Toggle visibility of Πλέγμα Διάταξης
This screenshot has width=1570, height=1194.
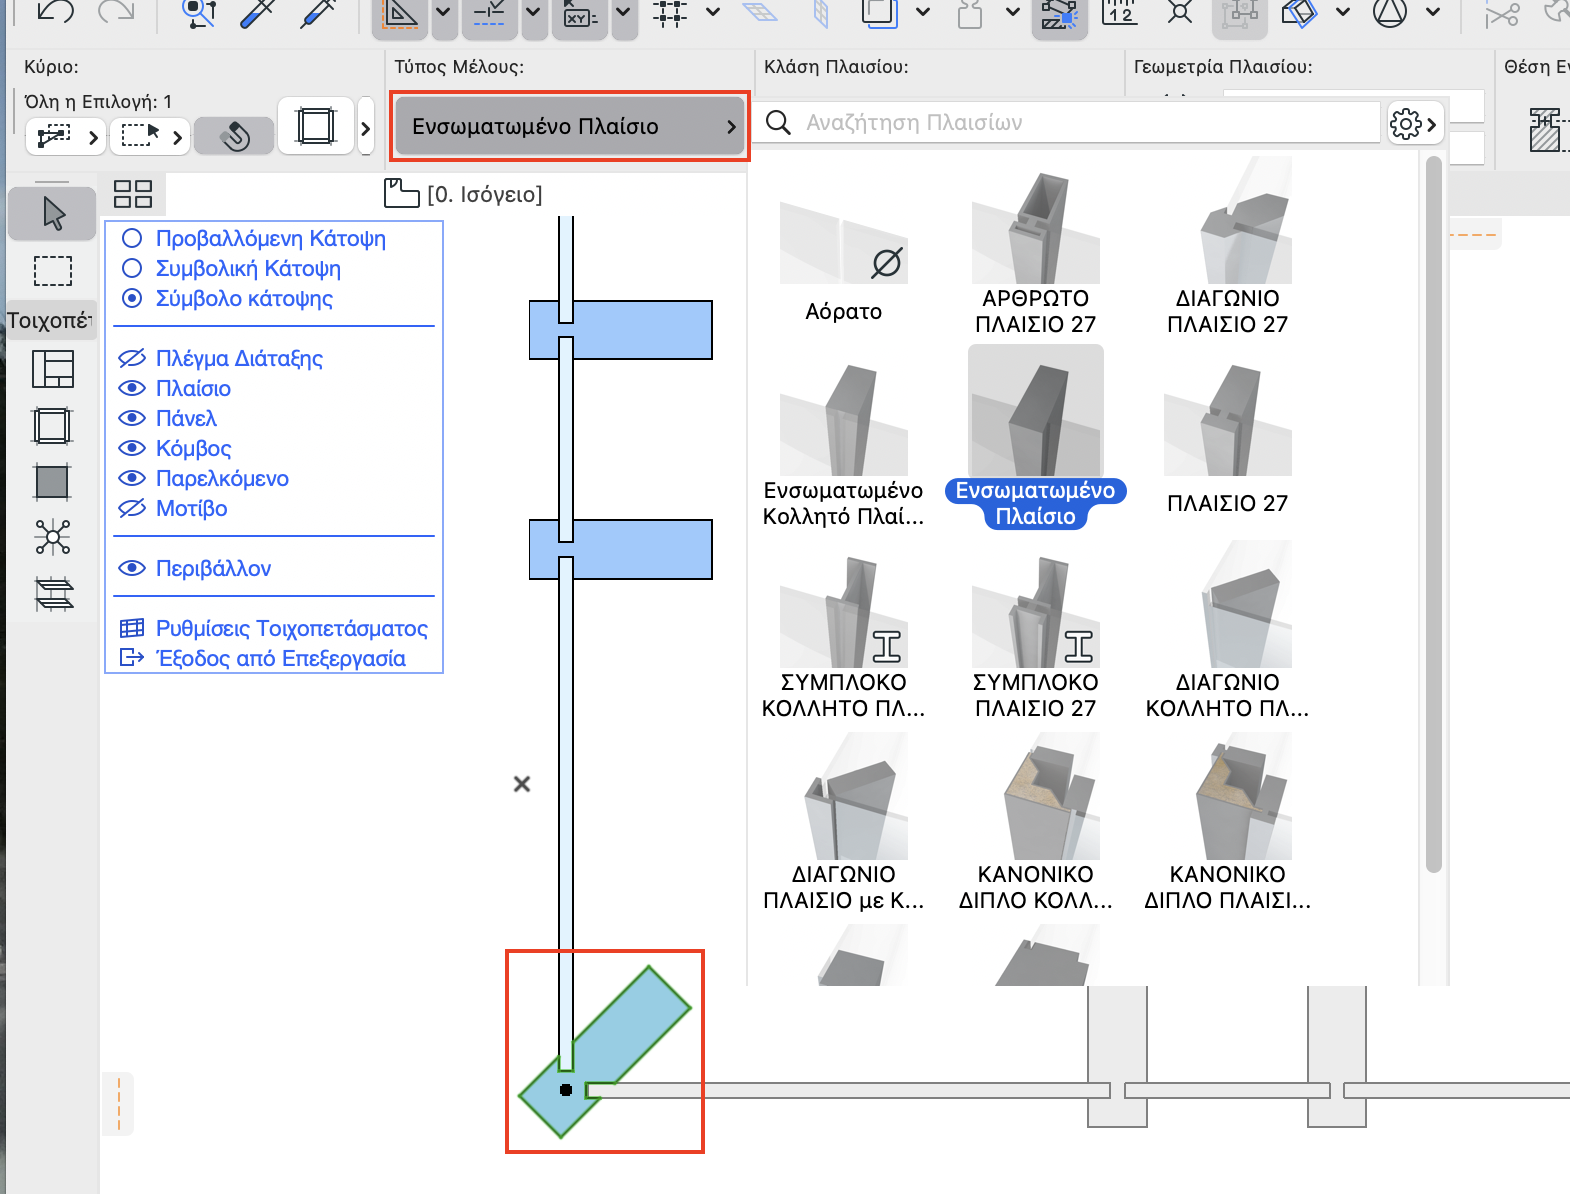pos(132,358)
